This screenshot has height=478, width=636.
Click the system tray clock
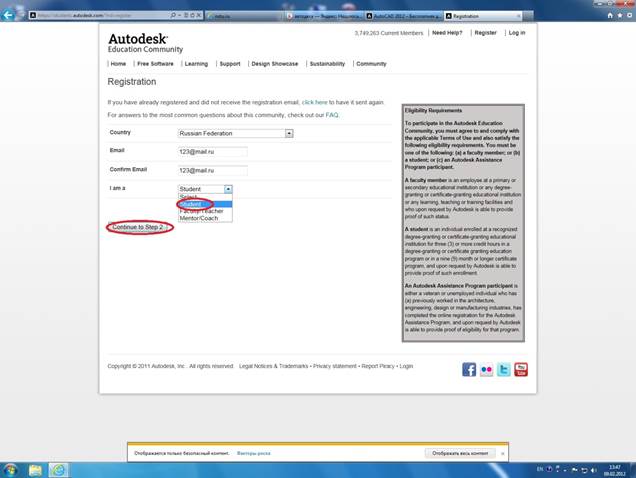(615, 470)
